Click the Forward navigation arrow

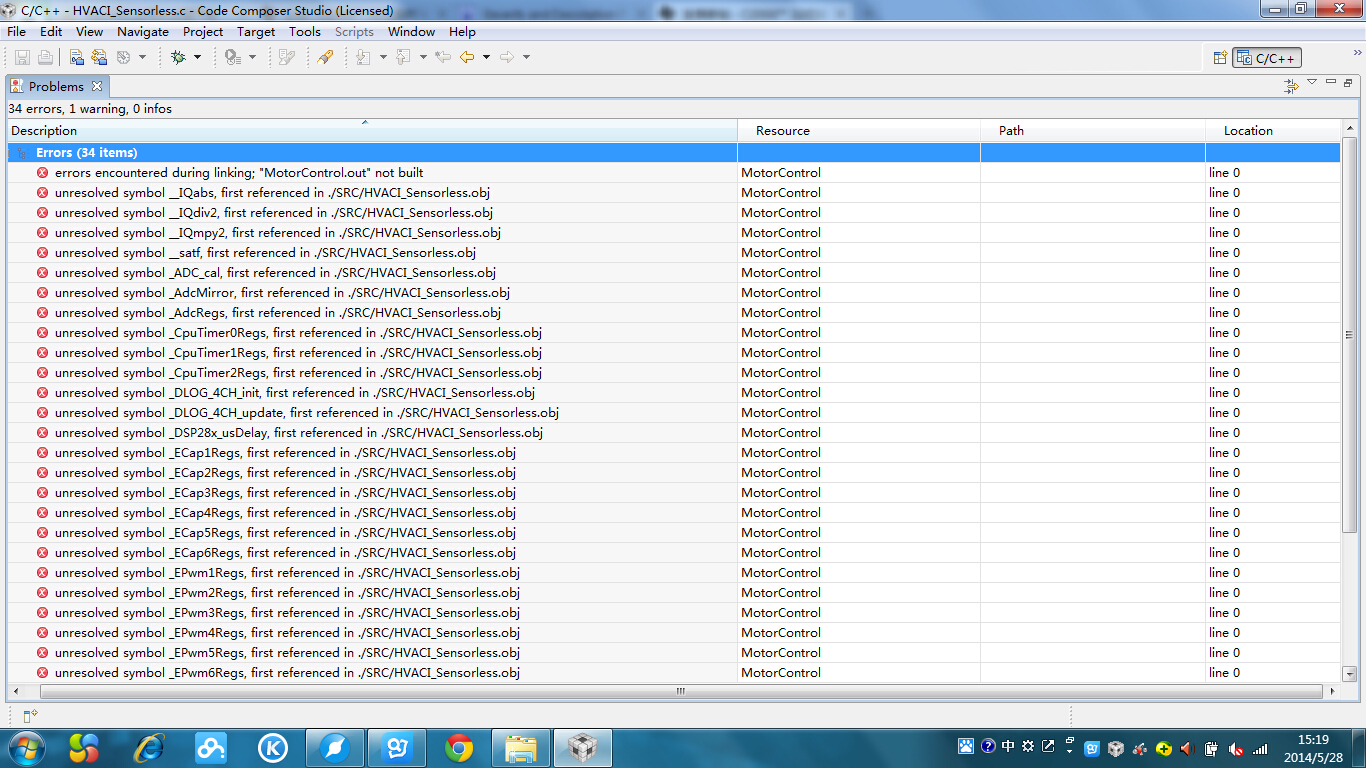pyautogui.click(x=507, y=58)
